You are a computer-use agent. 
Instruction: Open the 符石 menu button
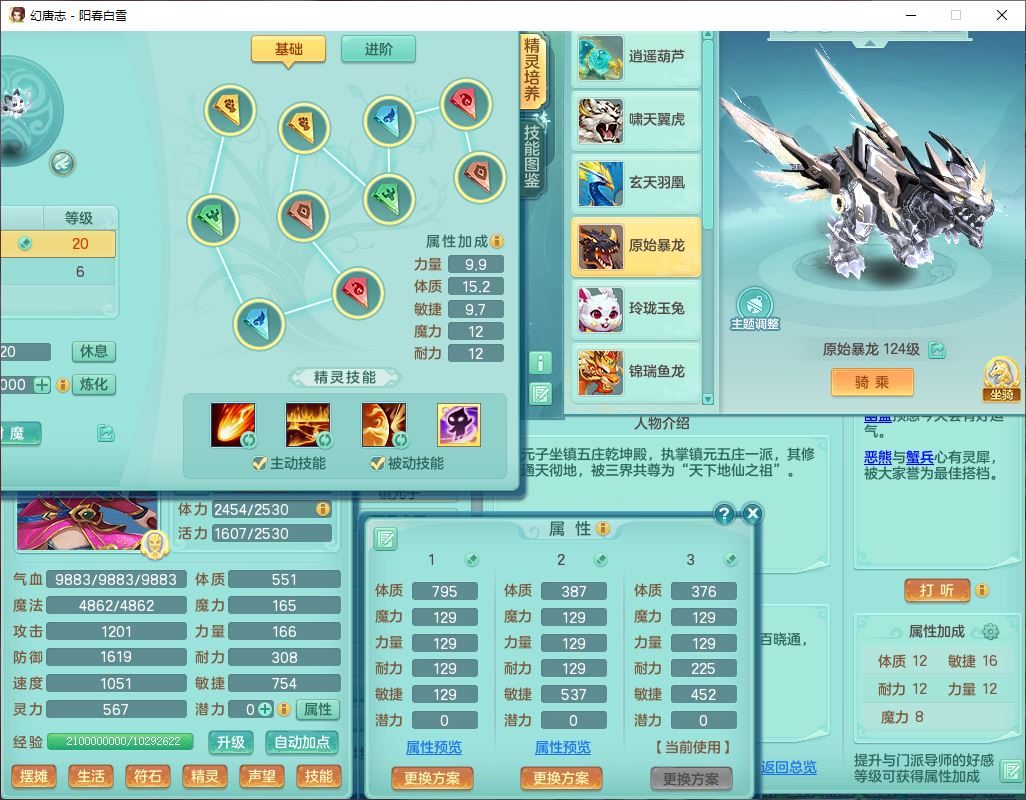pyautogui.click(x=147, y=776)
